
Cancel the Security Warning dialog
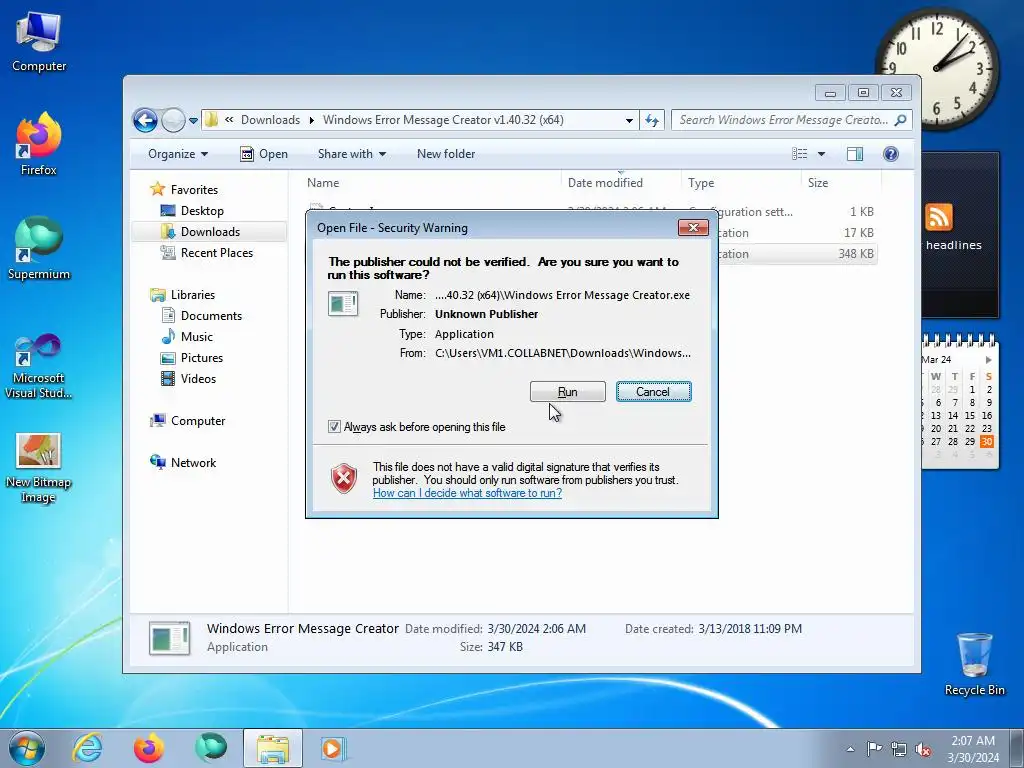(653, 392)
